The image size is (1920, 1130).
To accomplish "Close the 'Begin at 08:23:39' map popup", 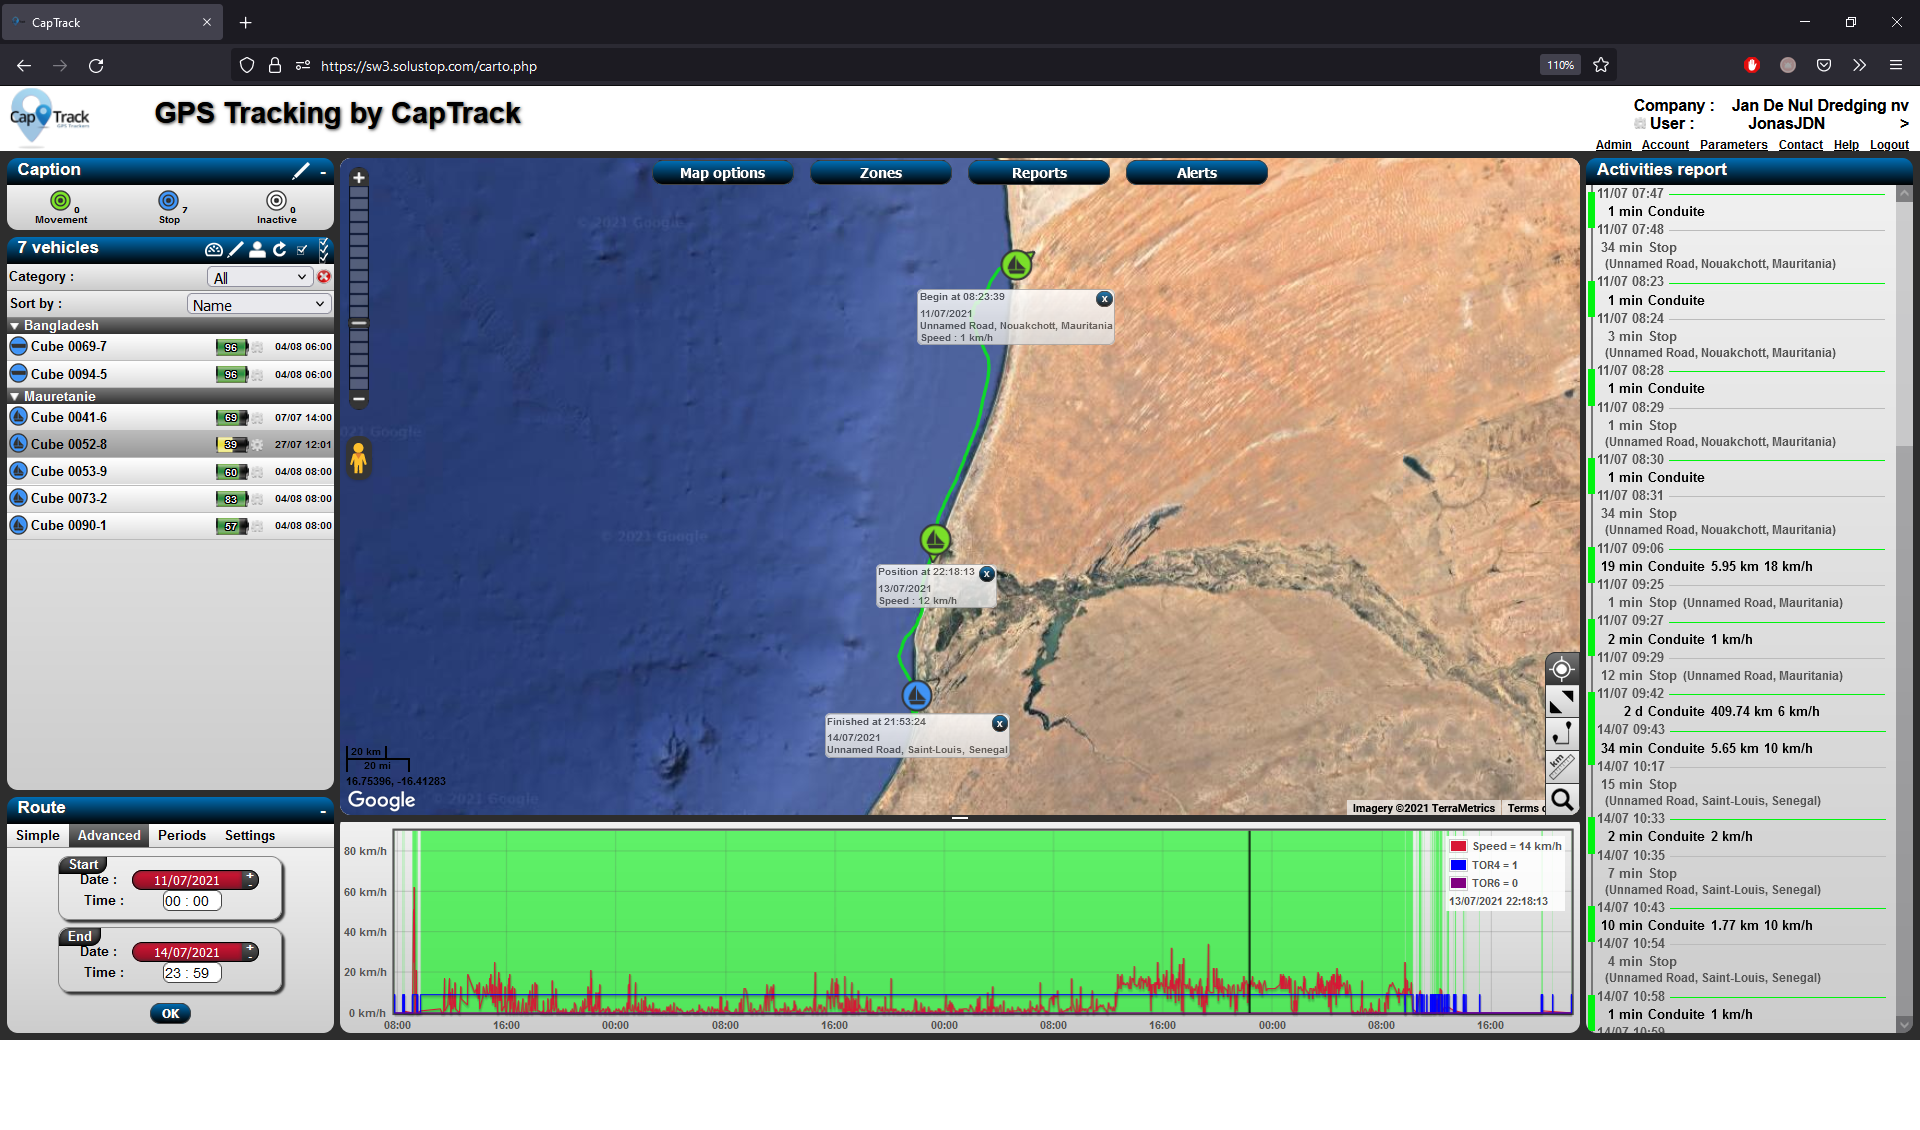I will (1104, 299).
